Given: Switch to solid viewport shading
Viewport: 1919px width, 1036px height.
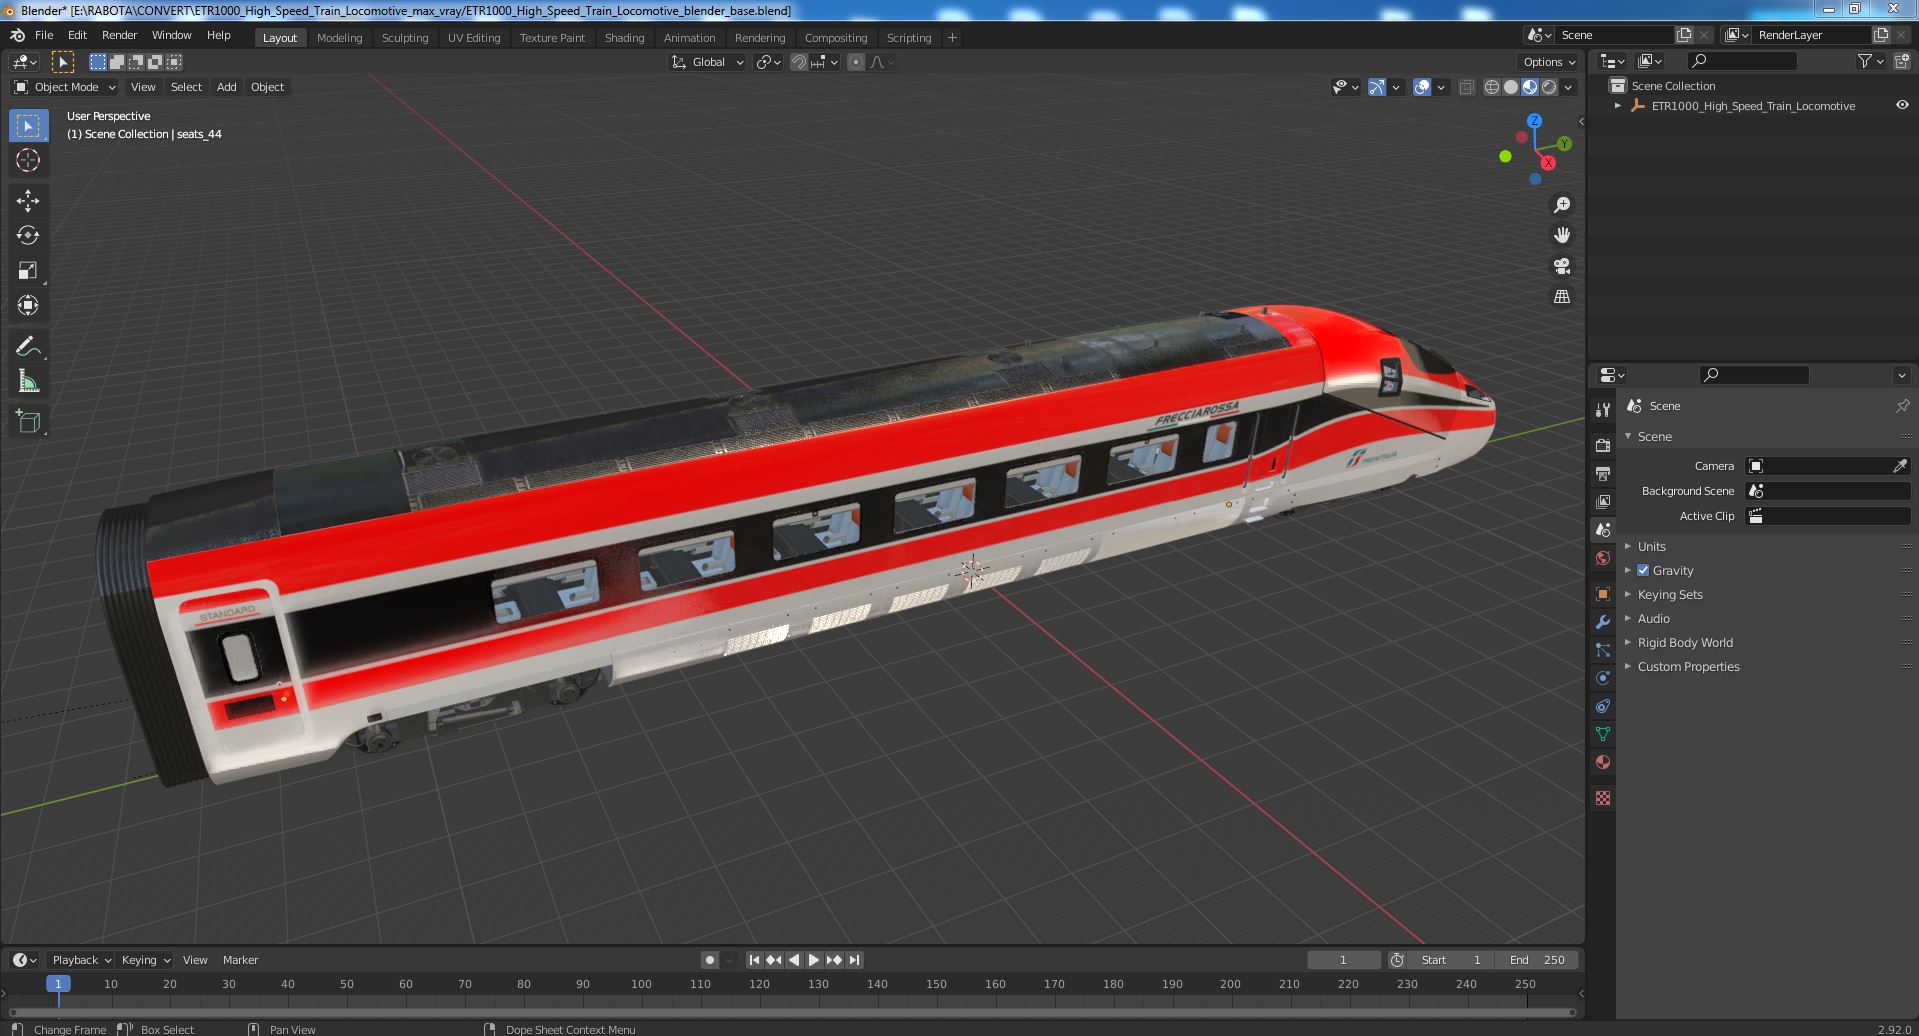Looking at the screenshot, I should coord(1511,87).
